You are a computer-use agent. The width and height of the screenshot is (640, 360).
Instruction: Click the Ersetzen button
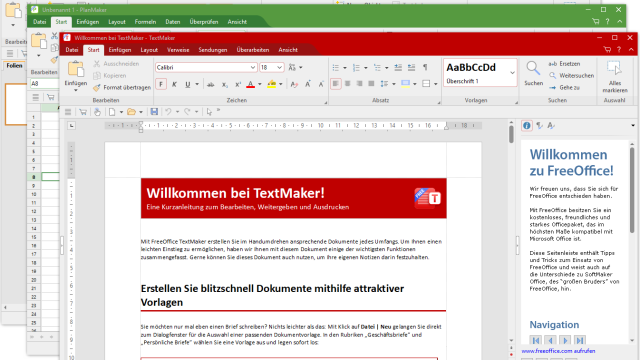[x=564, y=64]
